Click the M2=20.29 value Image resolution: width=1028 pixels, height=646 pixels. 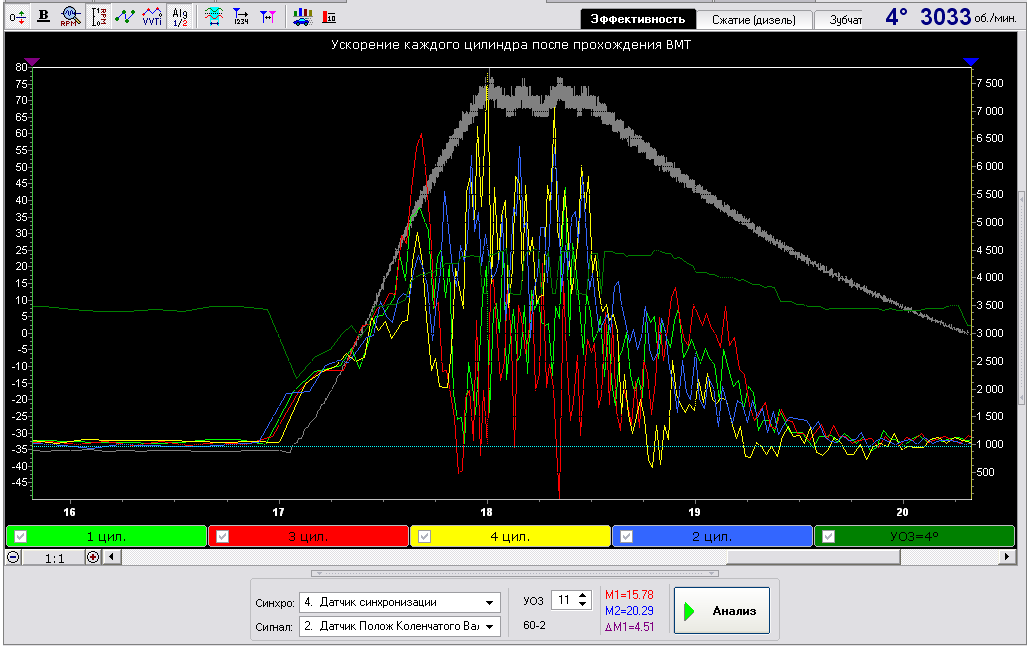(629, 611)
